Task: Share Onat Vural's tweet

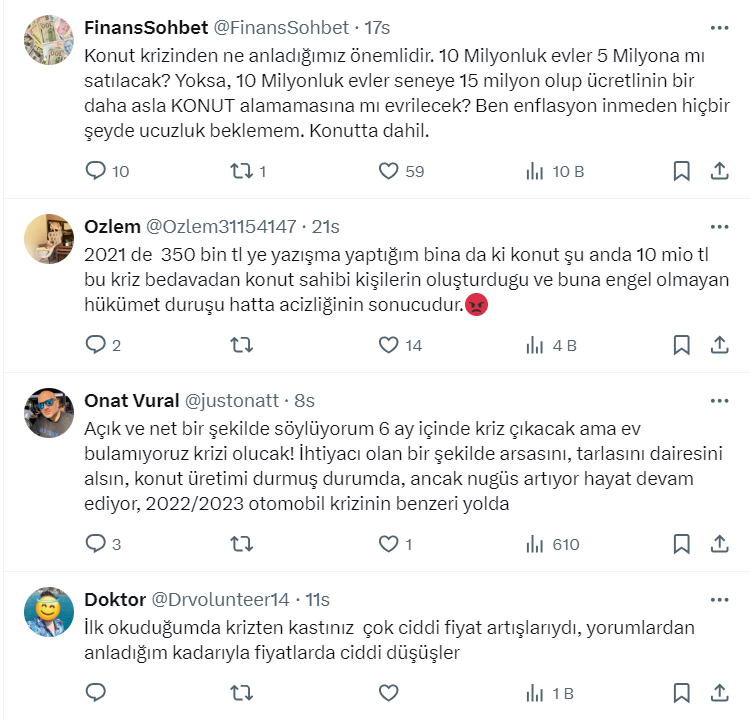Action: [718, 544]
